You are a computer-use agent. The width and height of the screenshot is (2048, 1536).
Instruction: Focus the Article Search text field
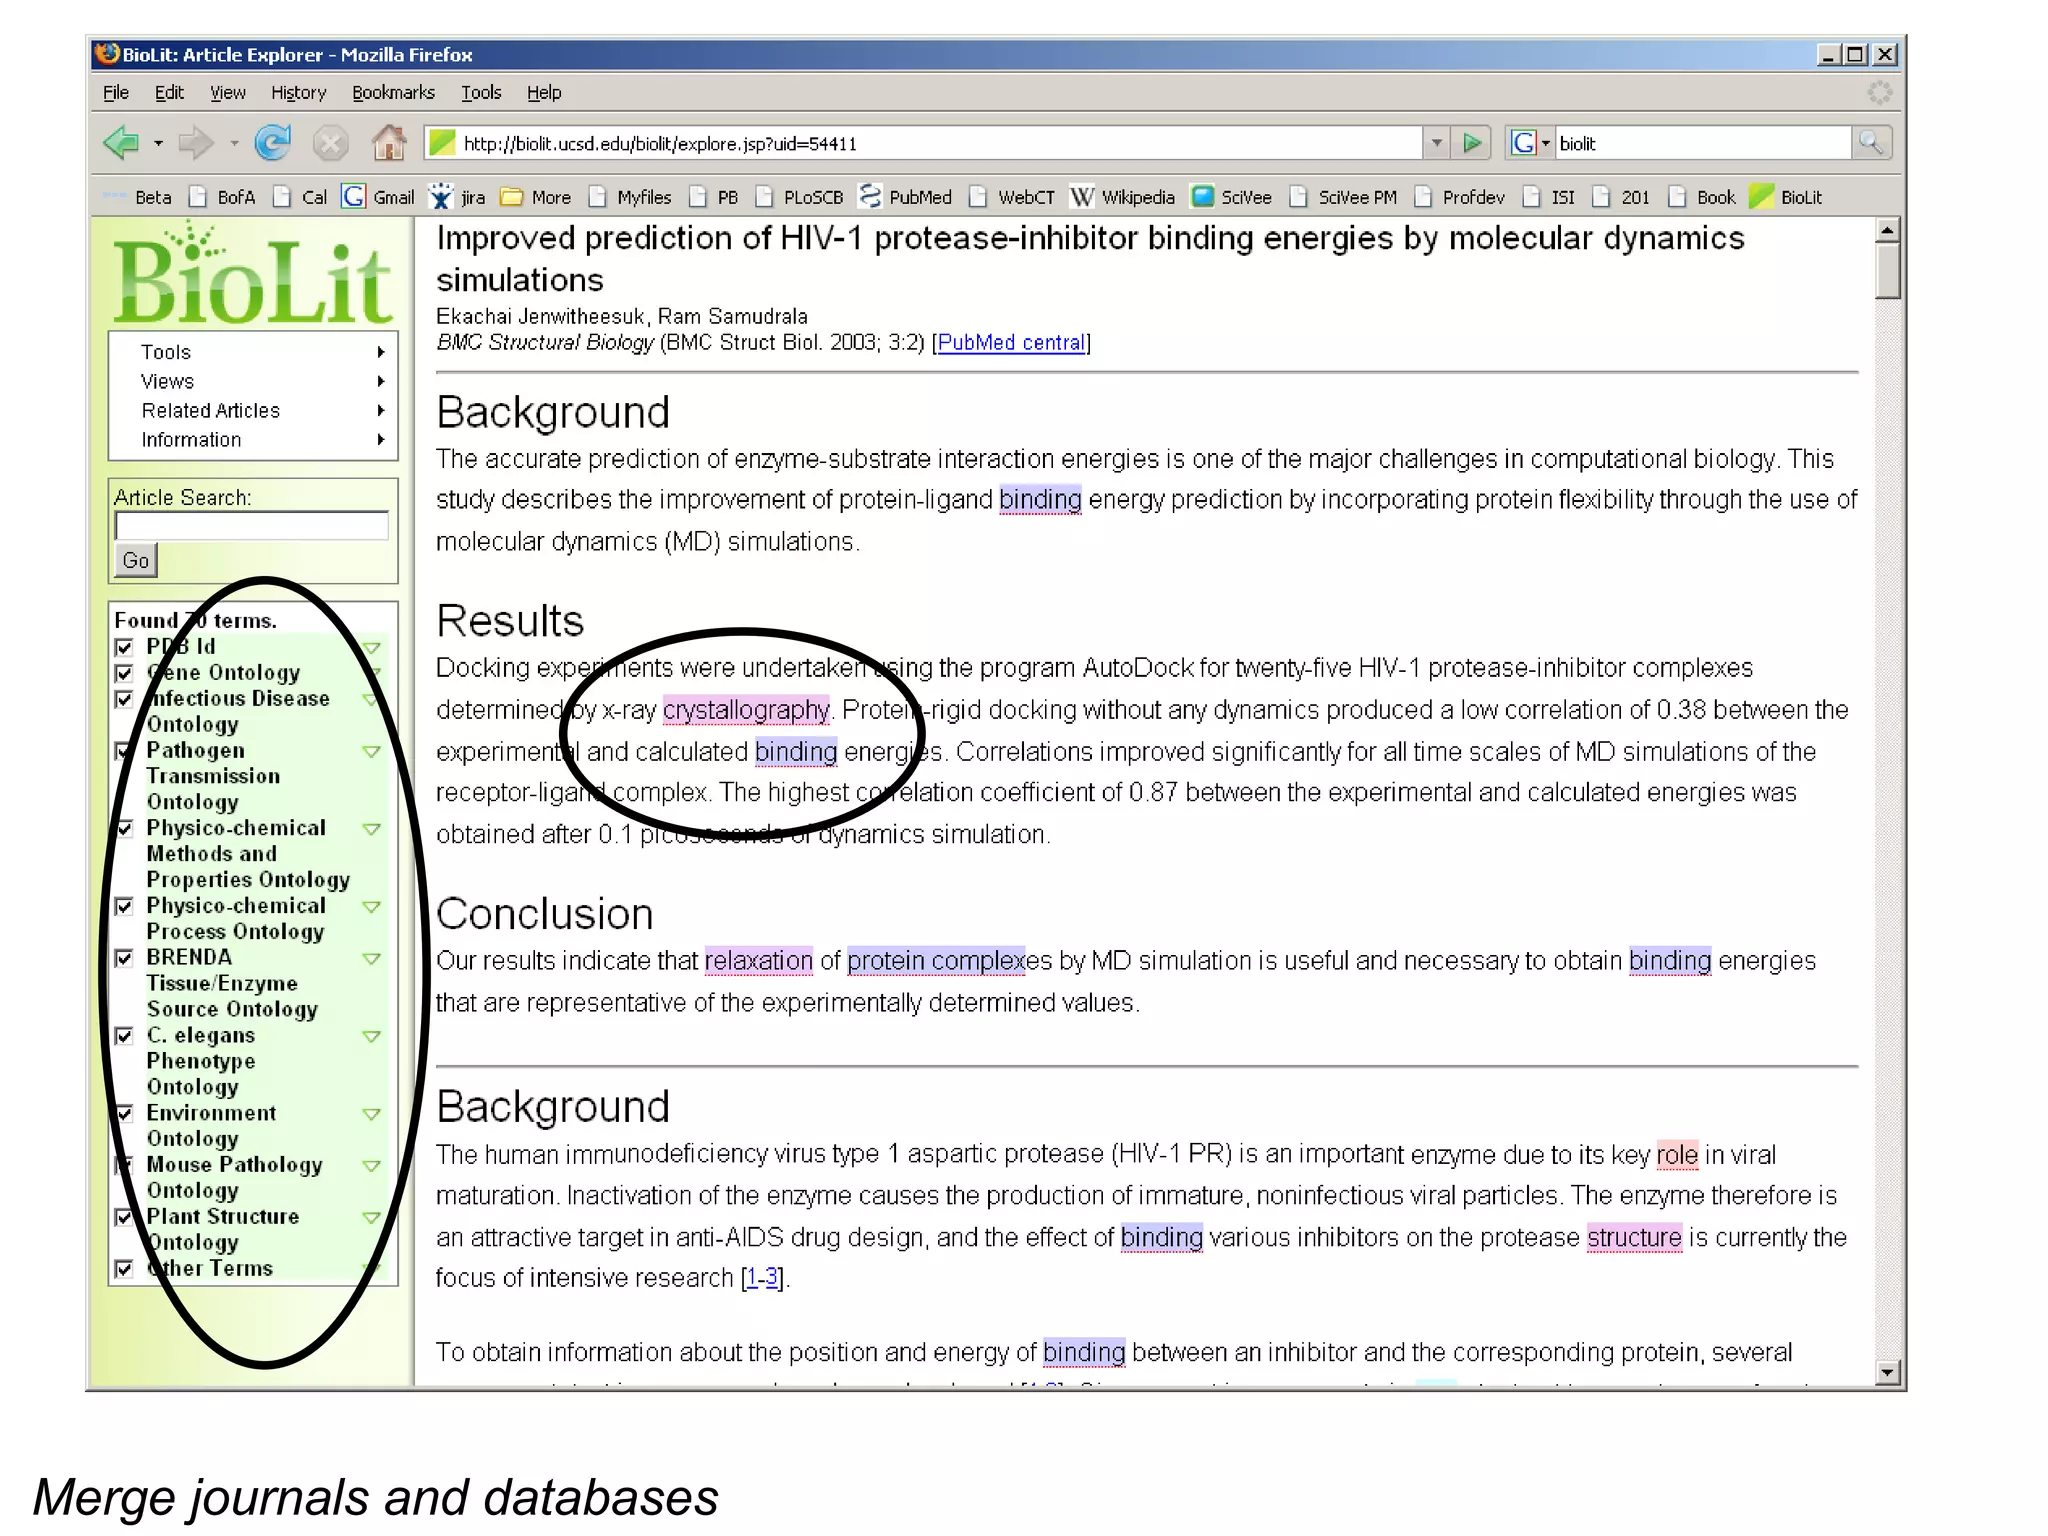[251, 525]
